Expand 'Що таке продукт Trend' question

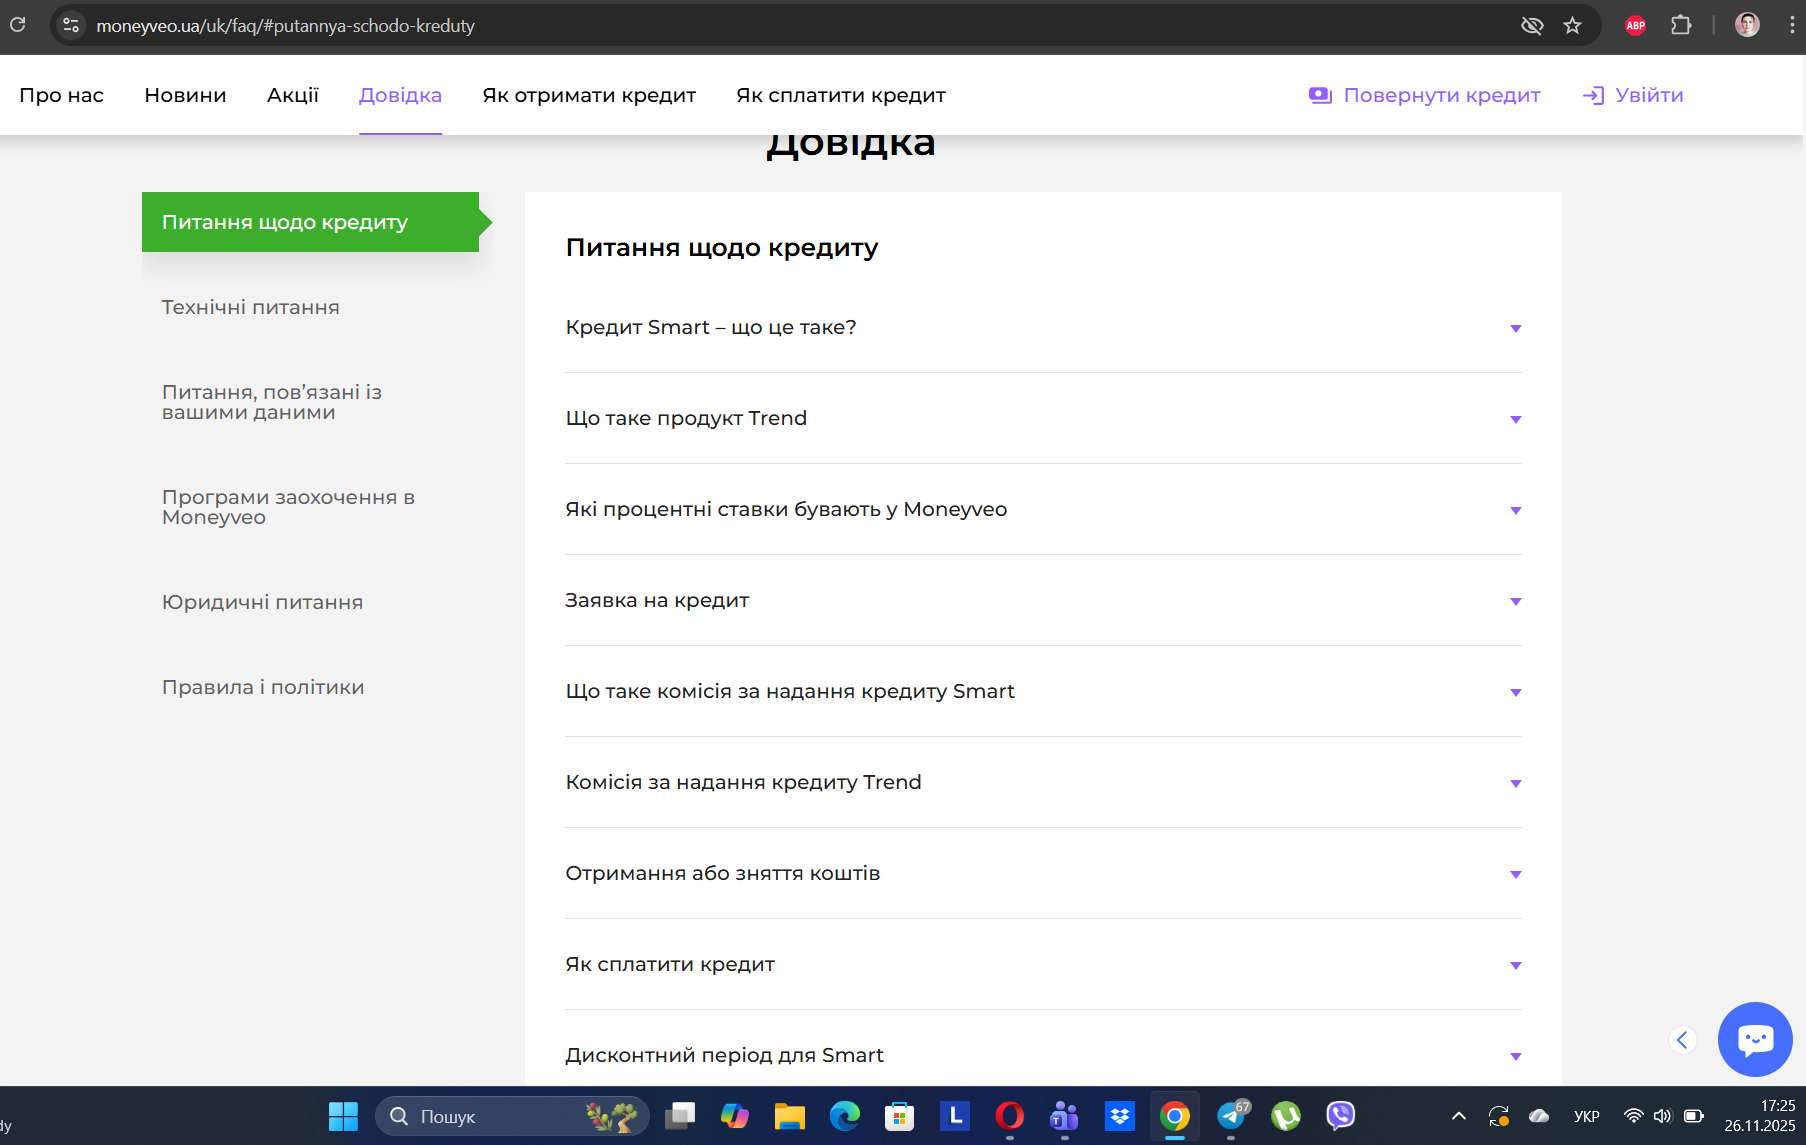(1044, 419)
